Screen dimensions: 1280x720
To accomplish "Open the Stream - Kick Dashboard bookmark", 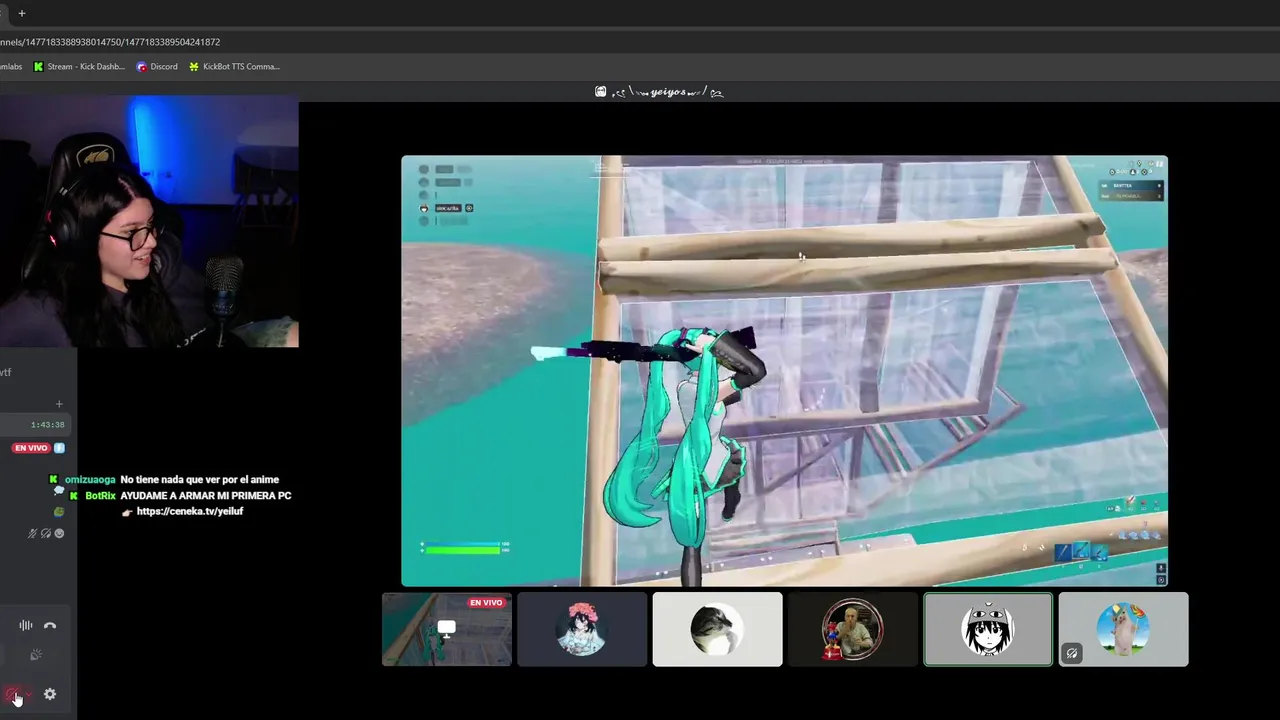I will coord(79,67).
